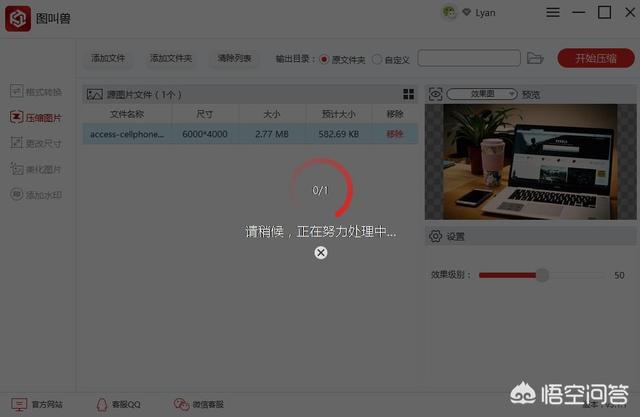Adjust the 效果级别 quality slider handle
Image resolution: width=640 pixels, height=417 pixels.
click(x=542, y=275)
